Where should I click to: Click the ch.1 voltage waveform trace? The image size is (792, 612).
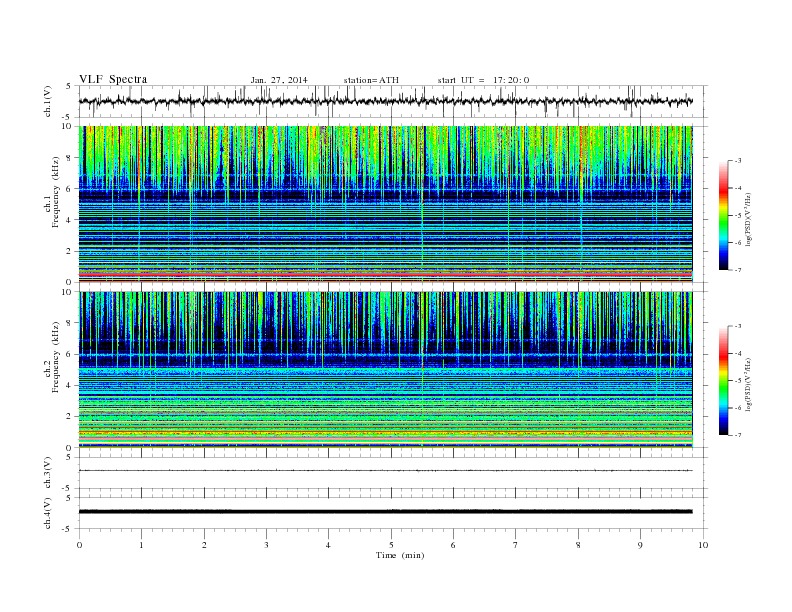click(x=385, y=101)
